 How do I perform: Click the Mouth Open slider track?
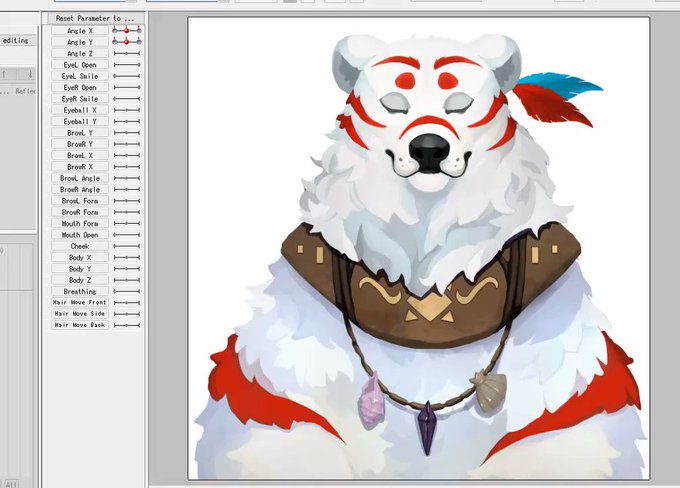pos(127,234)
